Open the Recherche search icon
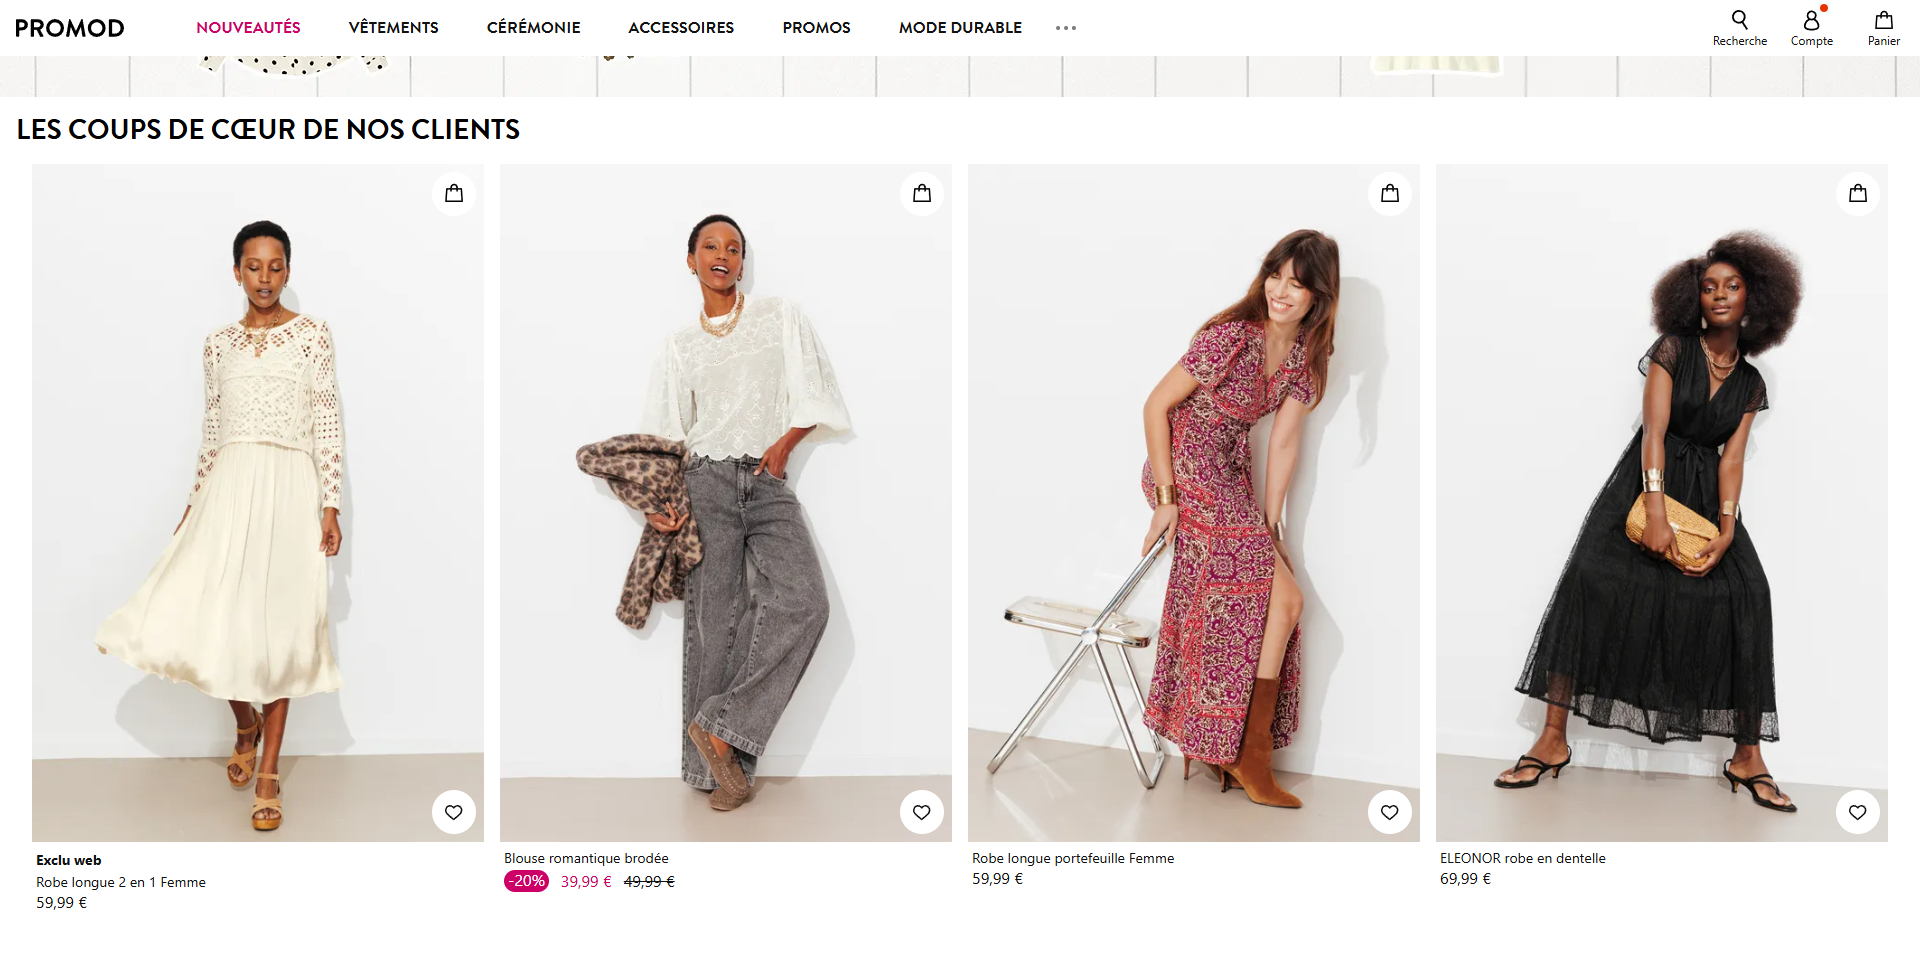Viewport: 1920px width, 953px height. (x=1739, y=28)
